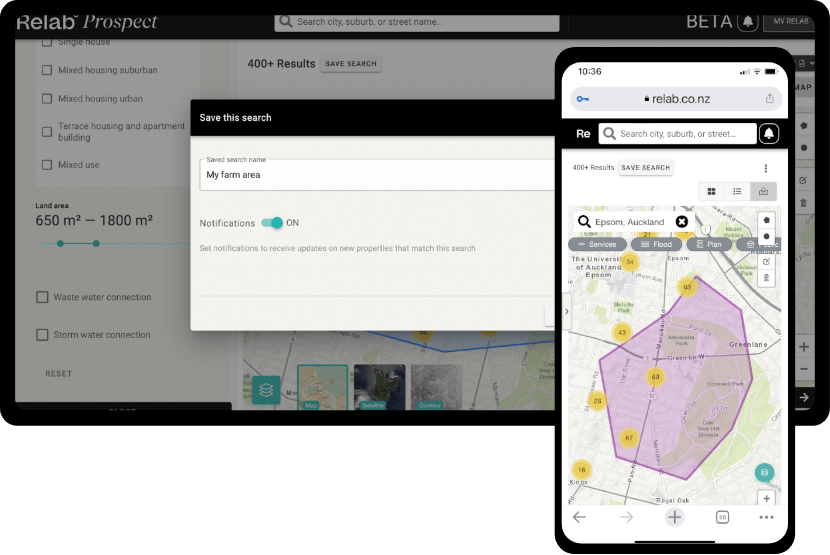Check the Waste water connection checkbox
This screenshot has width=830, height=555.
pos(43,297)
